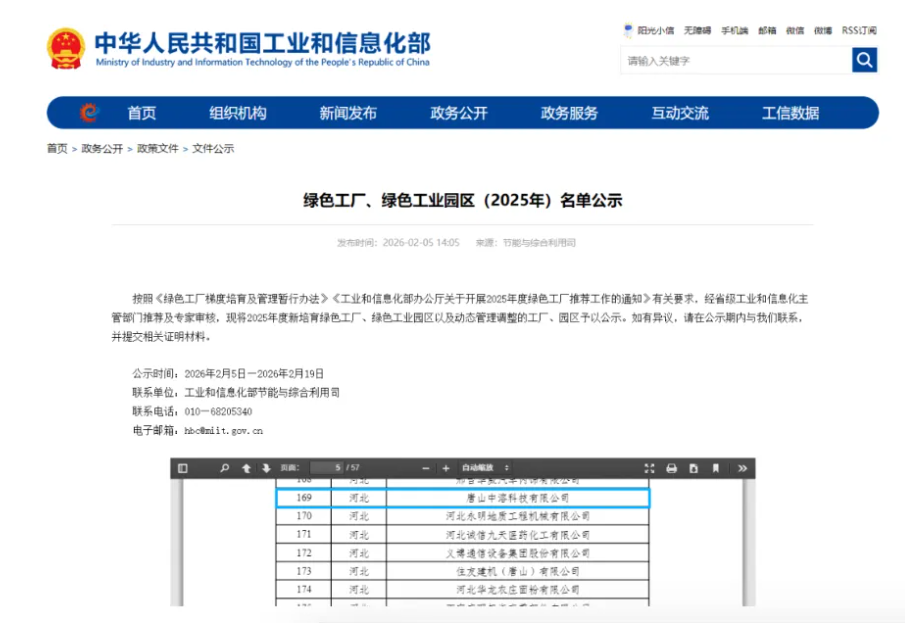
Task: Open the PDF find magnifier tool
Action: click(x=225, y=468)
